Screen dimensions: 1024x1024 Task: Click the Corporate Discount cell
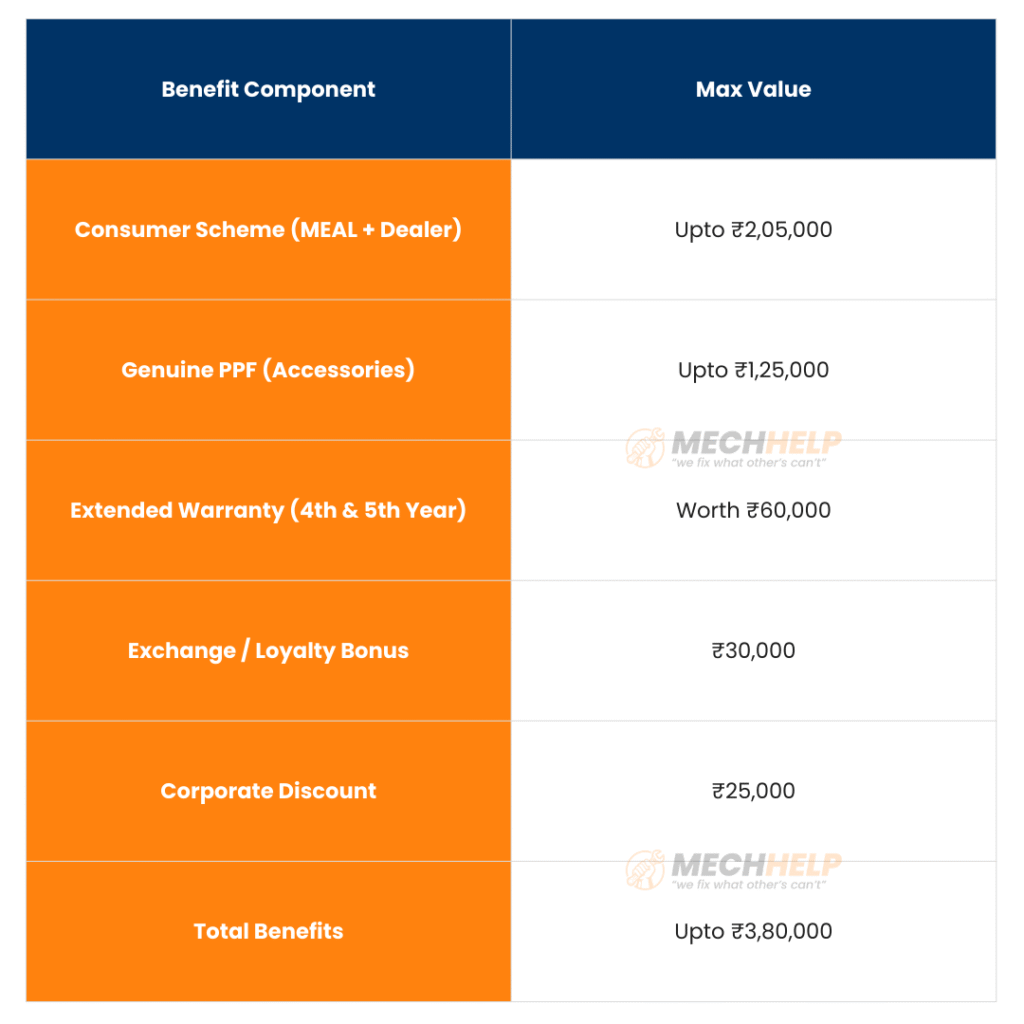click(x=268, y=791)
